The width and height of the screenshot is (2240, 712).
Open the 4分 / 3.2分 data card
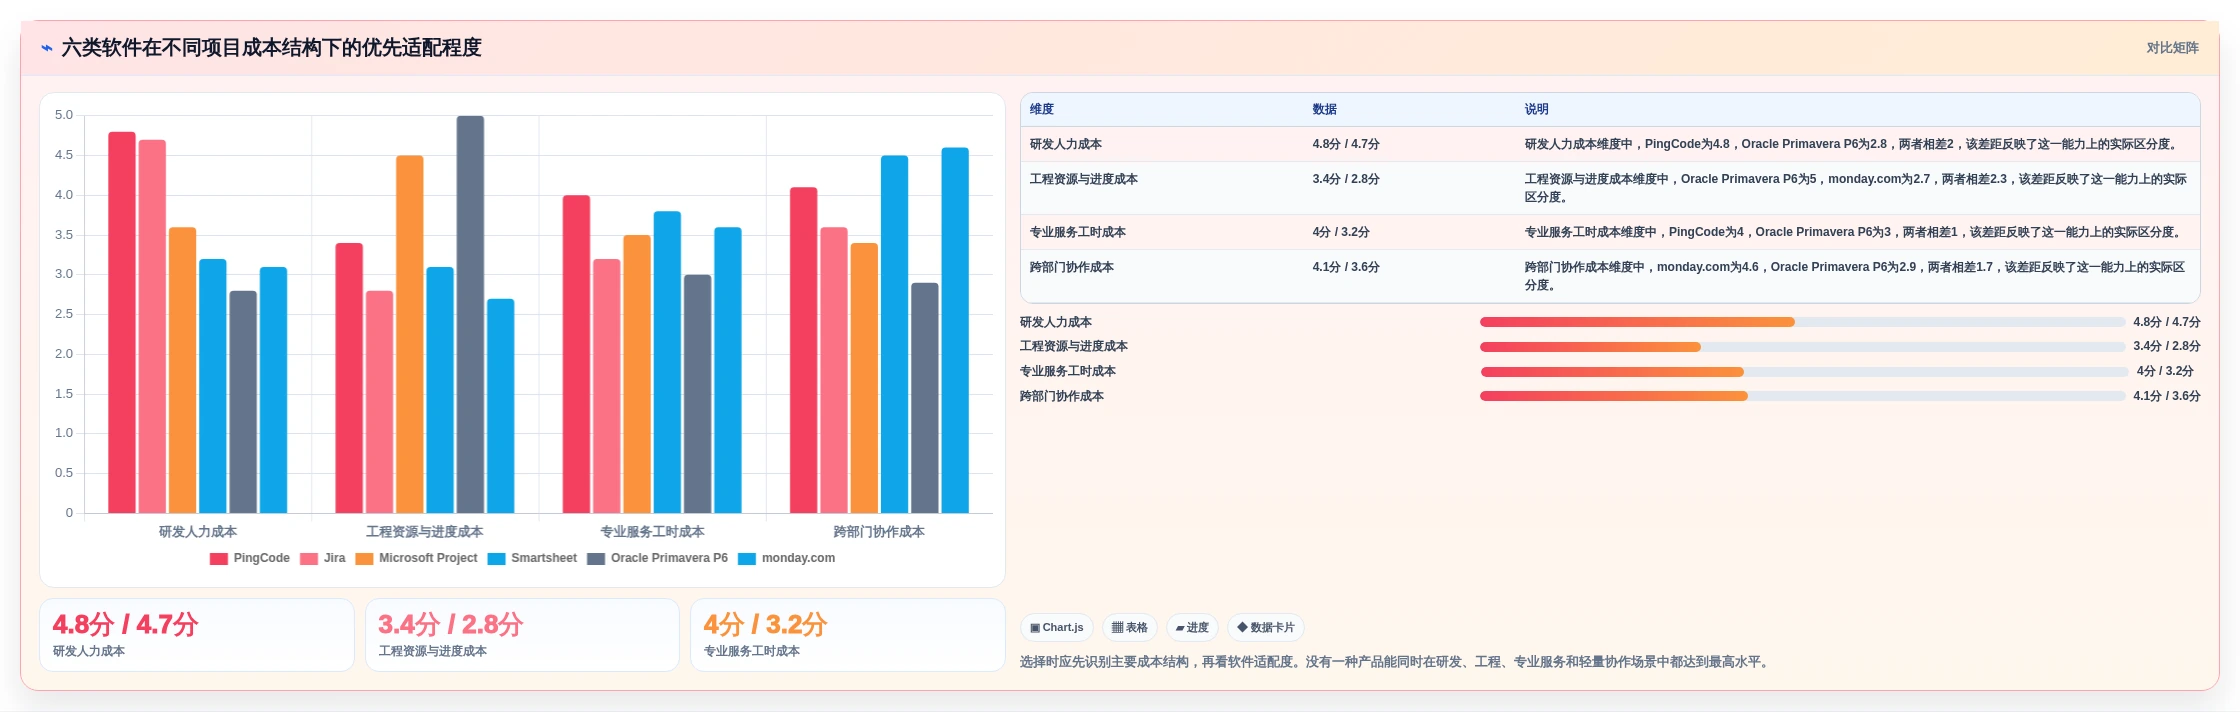[x=848, y=635]
